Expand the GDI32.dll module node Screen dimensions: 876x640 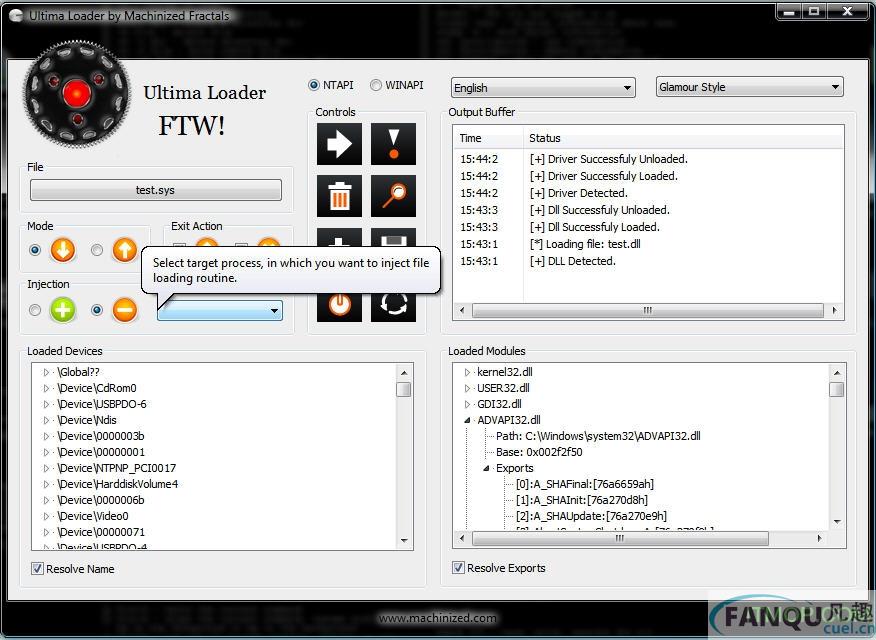tap(467, 404)
